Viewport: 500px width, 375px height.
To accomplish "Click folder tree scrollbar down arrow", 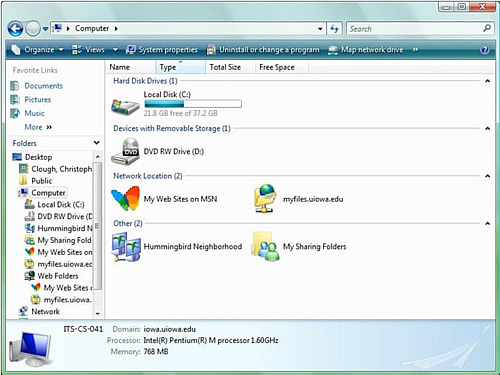I will pyautogui.click(x=97, y=314).
